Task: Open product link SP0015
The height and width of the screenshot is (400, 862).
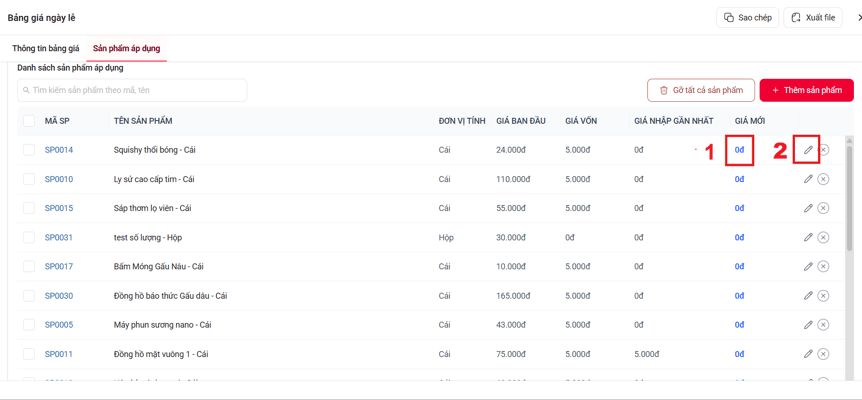Action: click(x=59, y=208)
